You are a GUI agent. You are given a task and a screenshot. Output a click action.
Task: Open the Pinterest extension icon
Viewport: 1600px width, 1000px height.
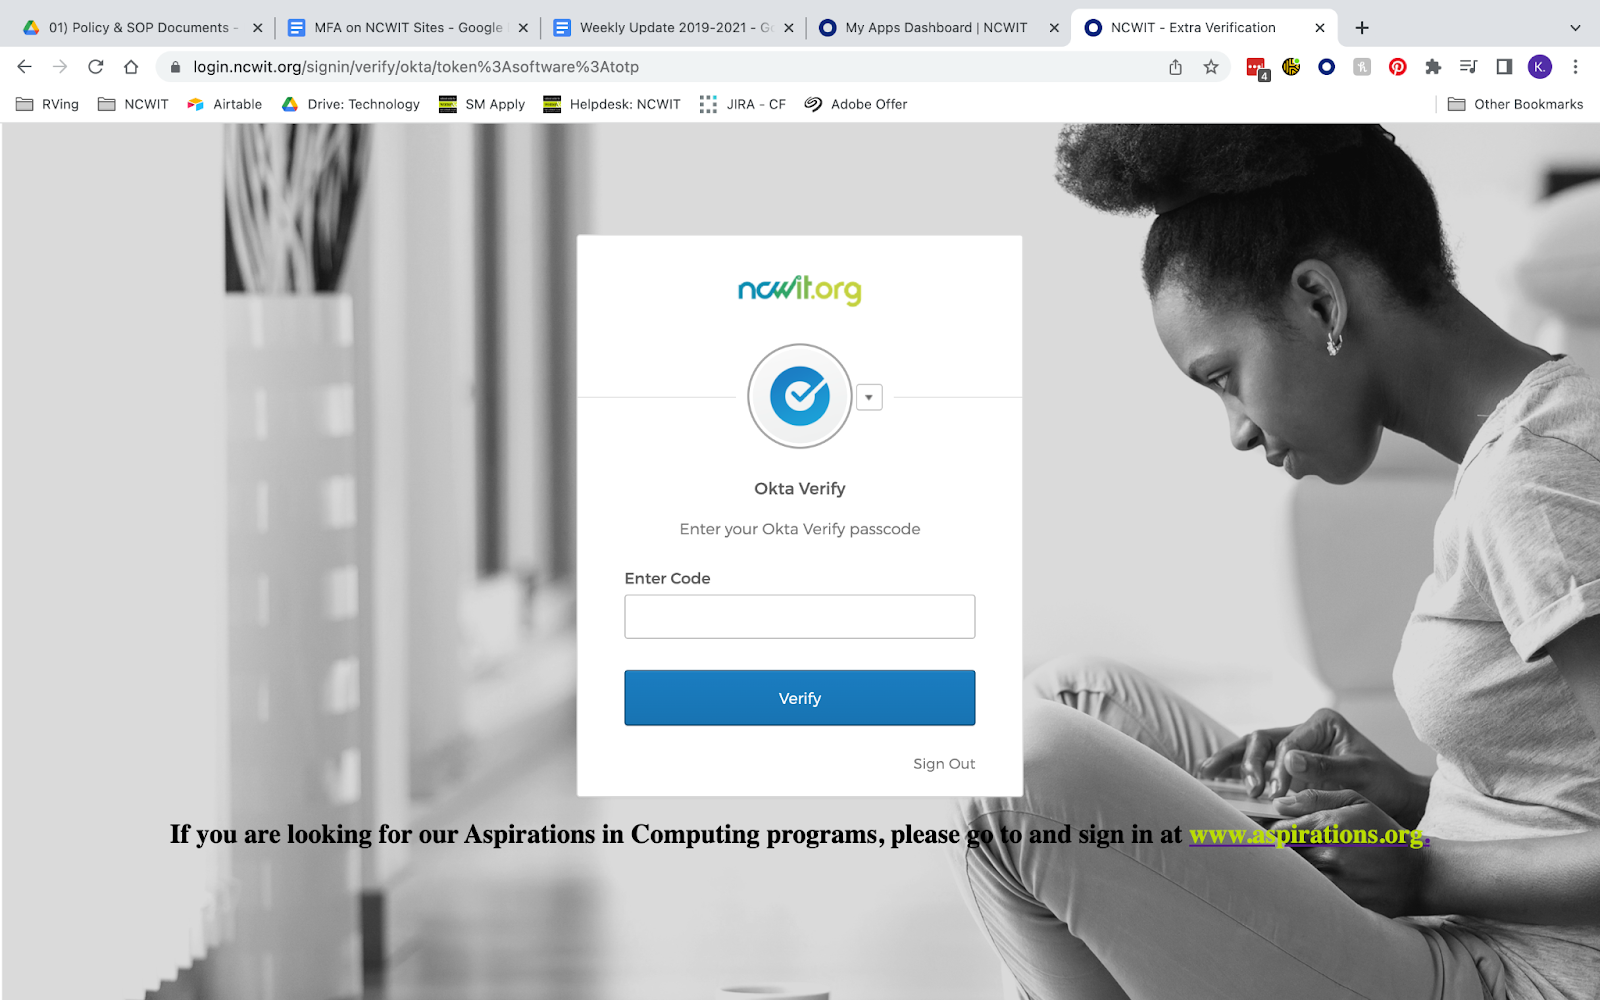(1398, 67)
